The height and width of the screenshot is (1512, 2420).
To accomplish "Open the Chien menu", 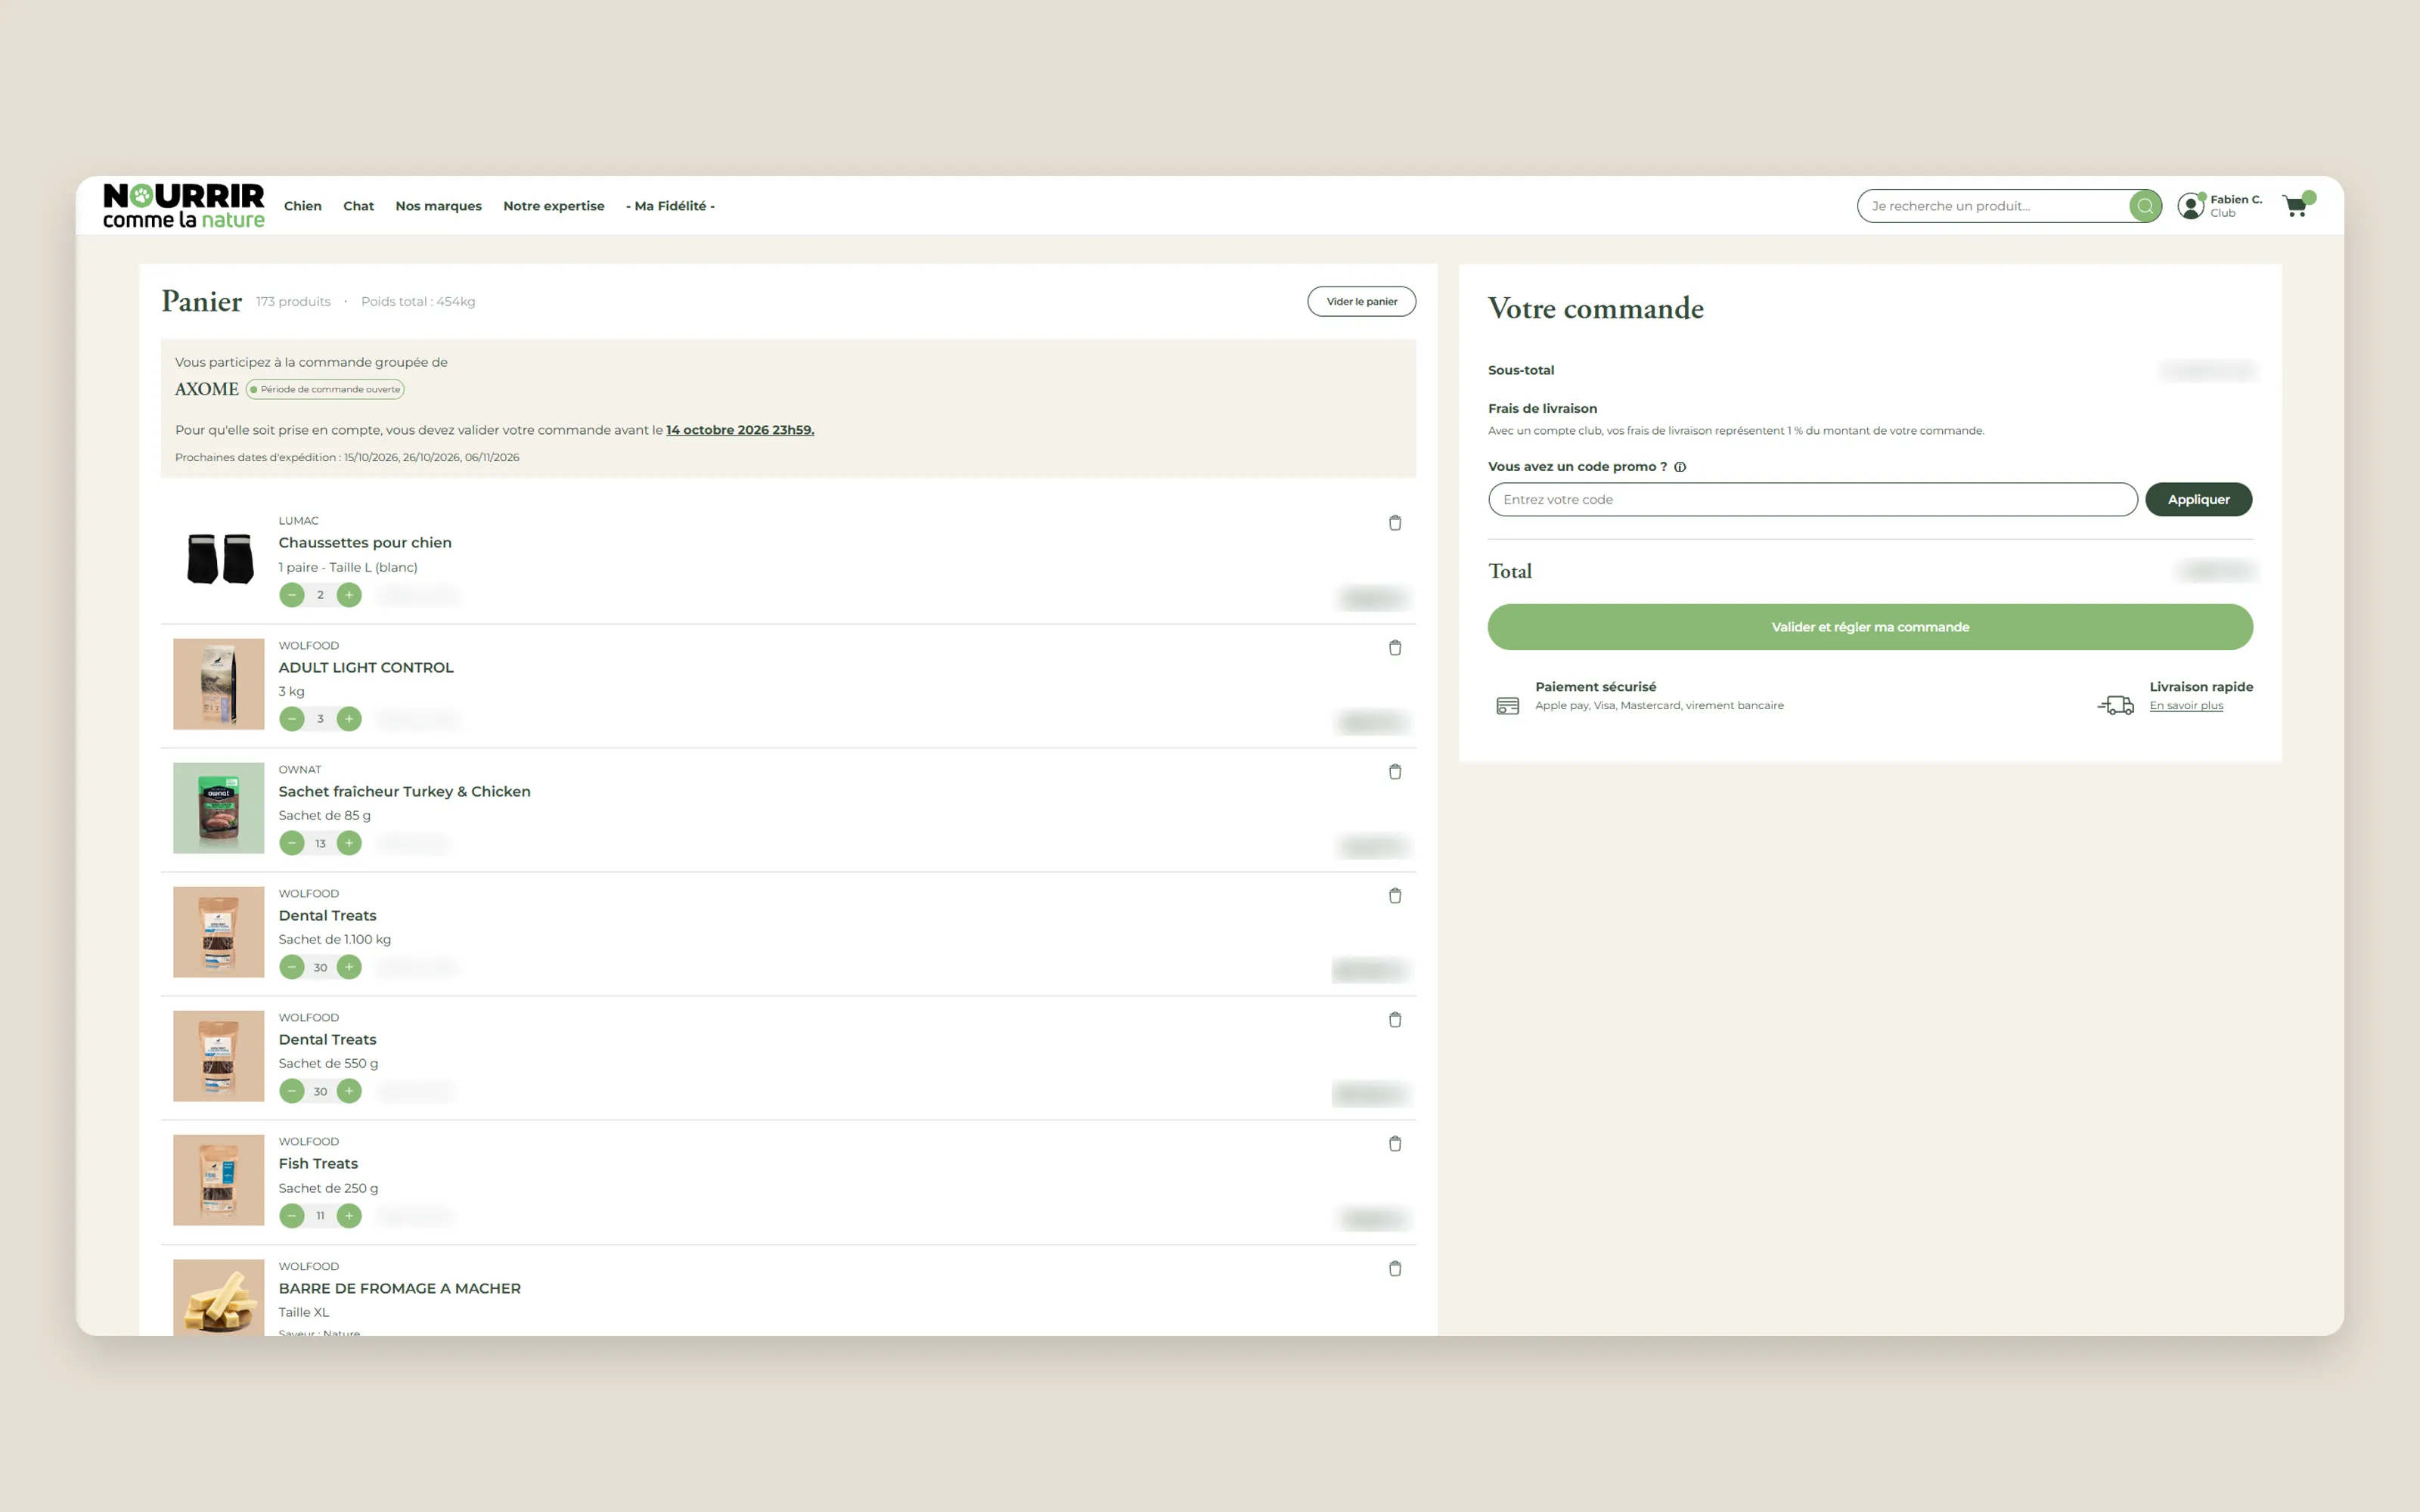I will click(303, 206).
